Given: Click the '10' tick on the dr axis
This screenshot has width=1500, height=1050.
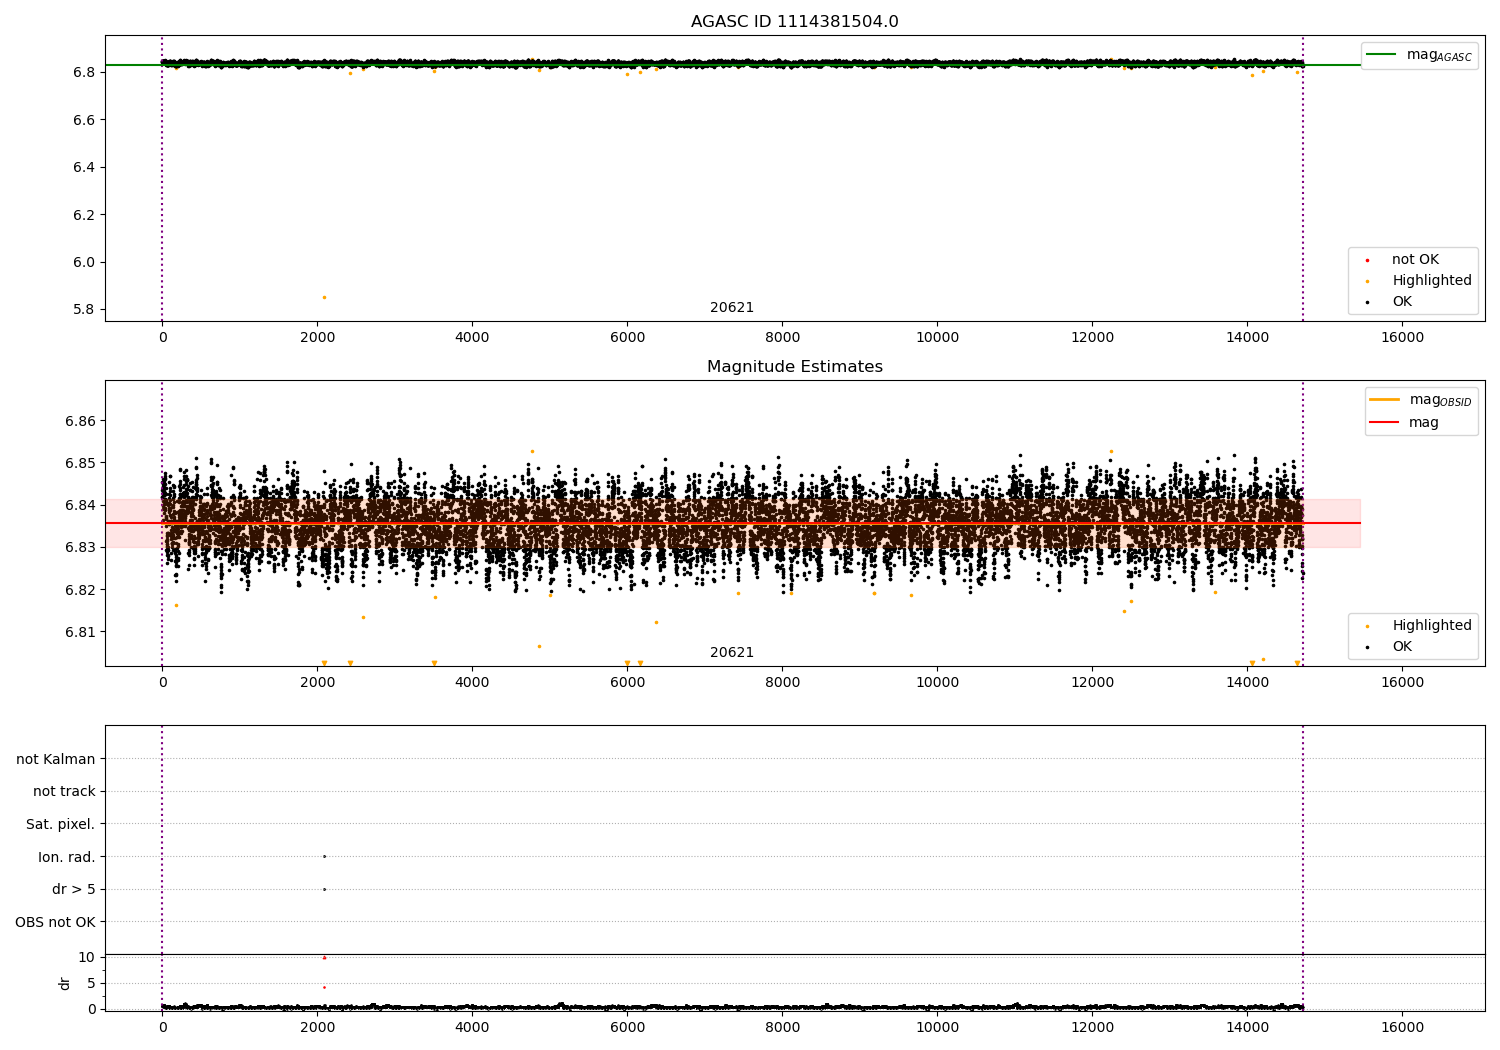Looking at the screenshot, I should click(x=86, y=957).
